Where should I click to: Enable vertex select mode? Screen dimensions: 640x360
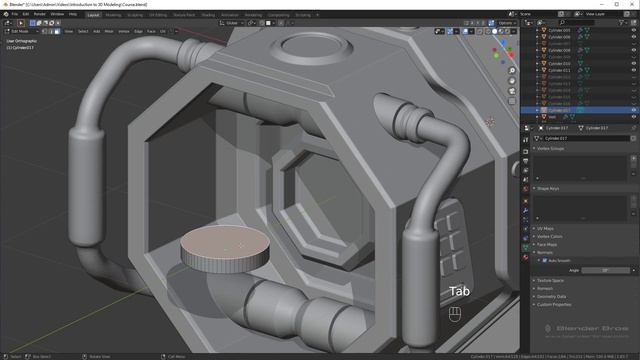[44, 31]
